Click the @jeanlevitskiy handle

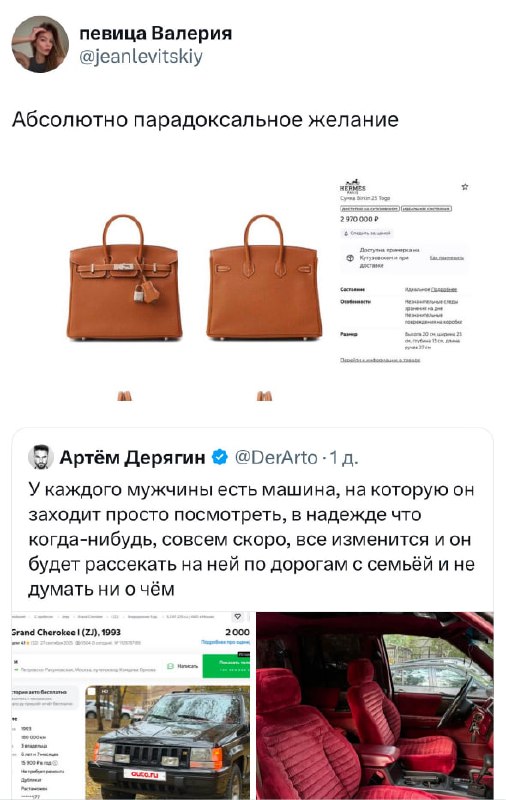[141, 56]
